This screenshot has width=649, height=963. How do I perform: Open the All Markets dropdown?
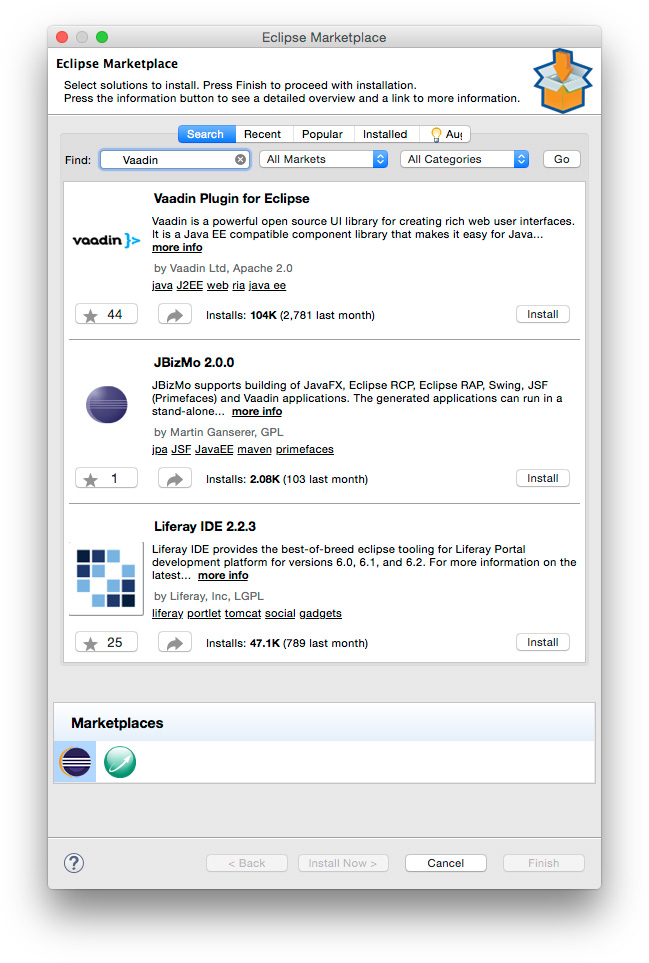[324, 159]
